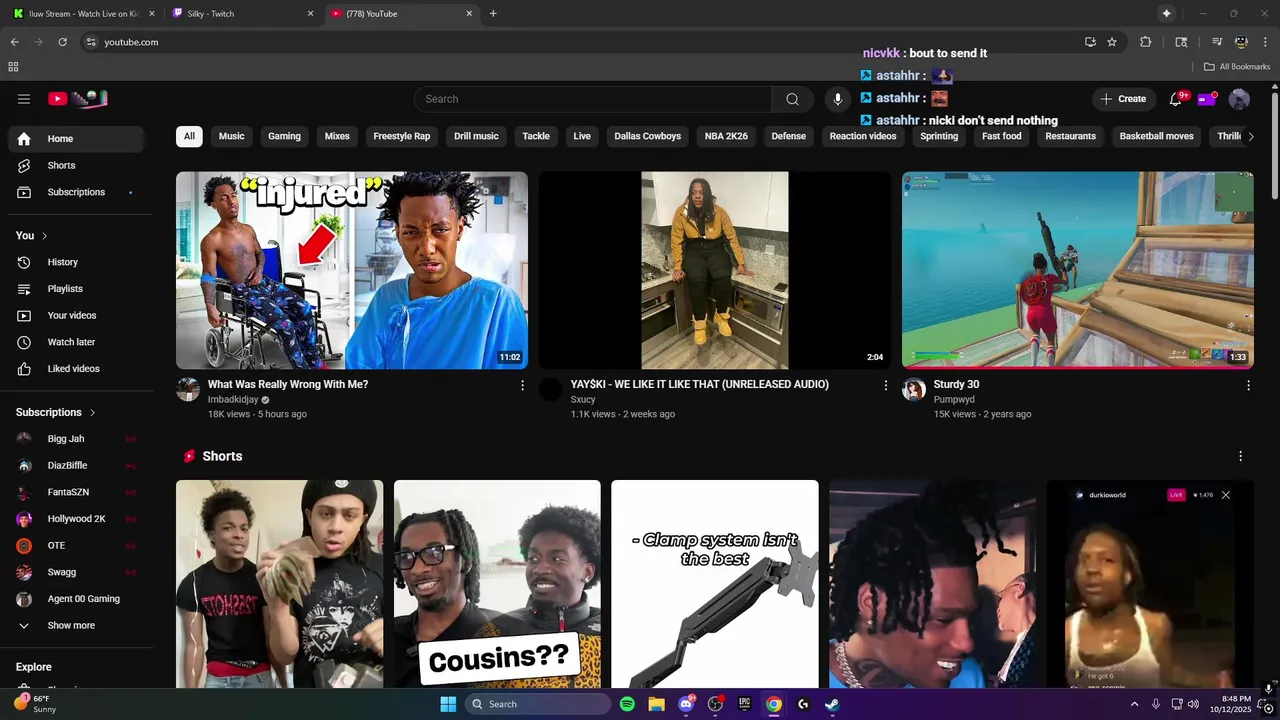Start voice search with the microphone icon
1280x720 pixels.
pos(838,99)
